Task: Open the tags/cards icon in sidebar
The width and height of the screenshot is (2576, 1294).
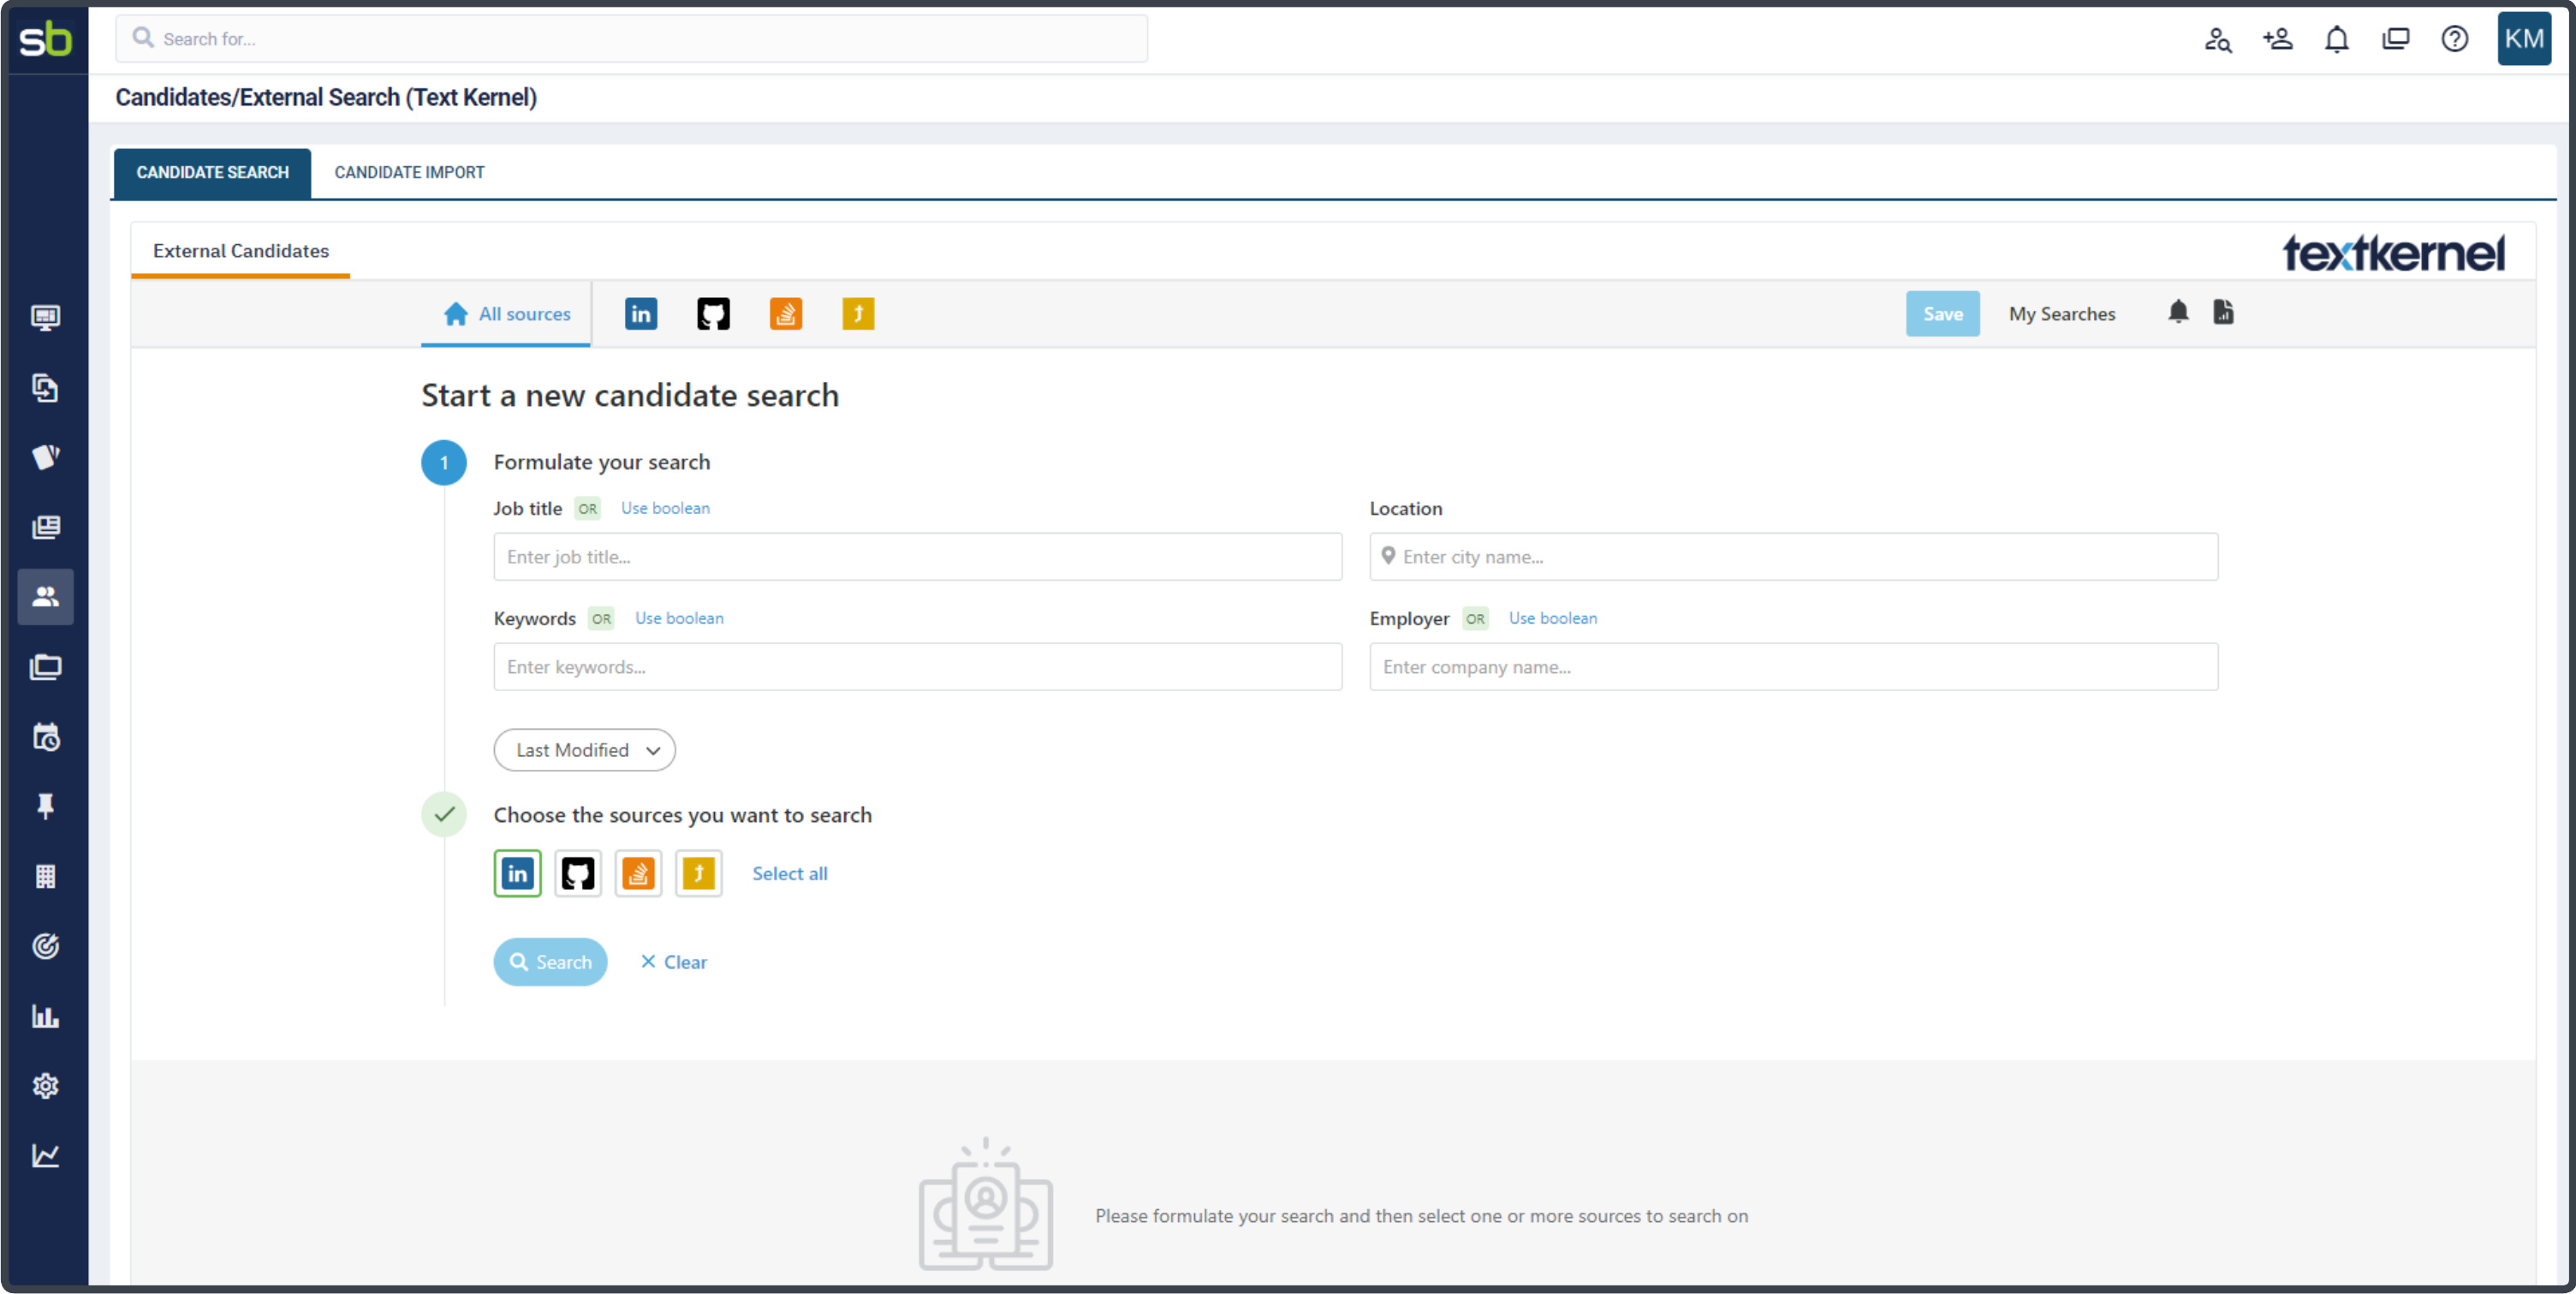Action: (x=45, y=457)
